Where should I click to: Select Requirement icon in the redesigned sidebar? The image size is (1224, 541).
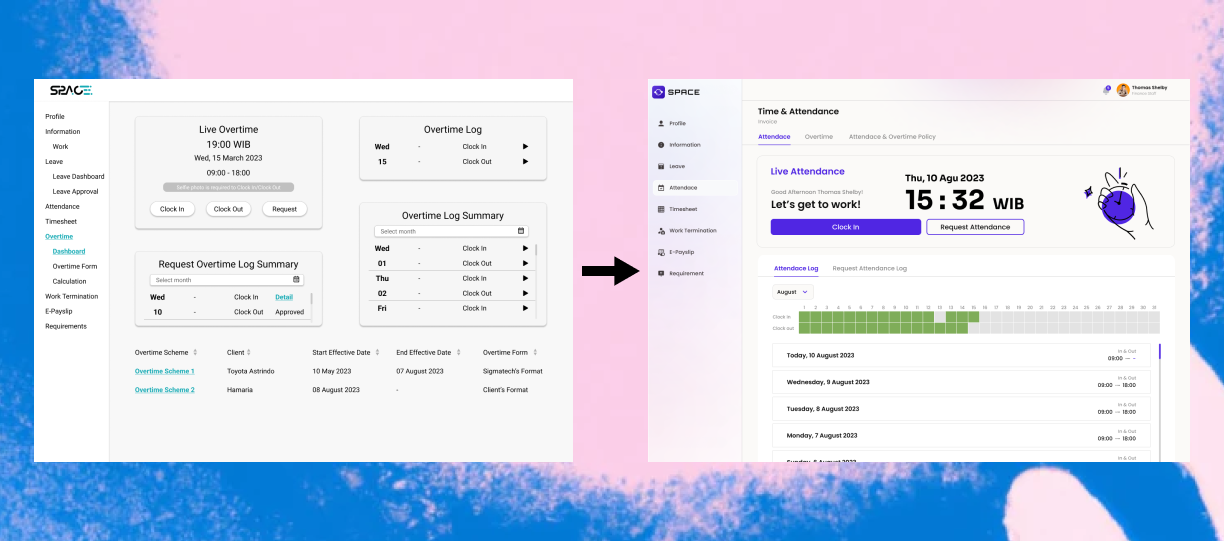661,273
